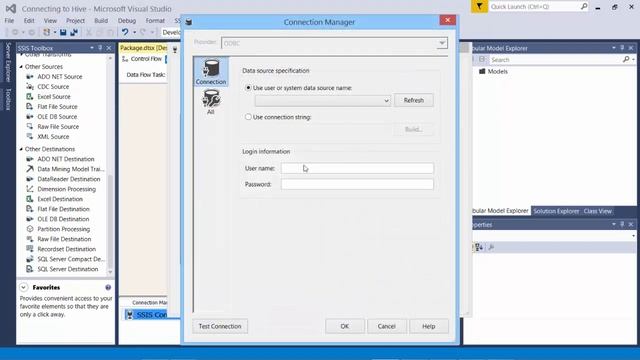Click the Quick Launch search box
Image resolution: width=640 pixels, height=360 pixels.
(x=538, y=7)
